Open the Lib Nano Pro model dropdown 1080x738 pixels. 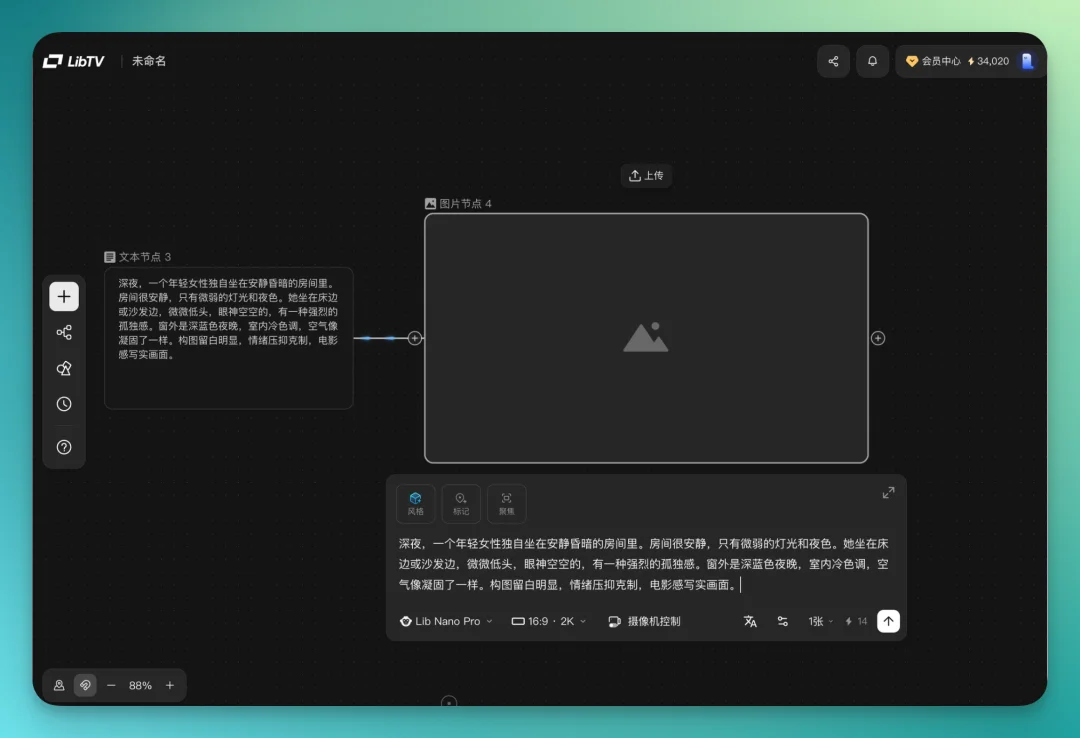pyautogui.click(x=445, y=621)
